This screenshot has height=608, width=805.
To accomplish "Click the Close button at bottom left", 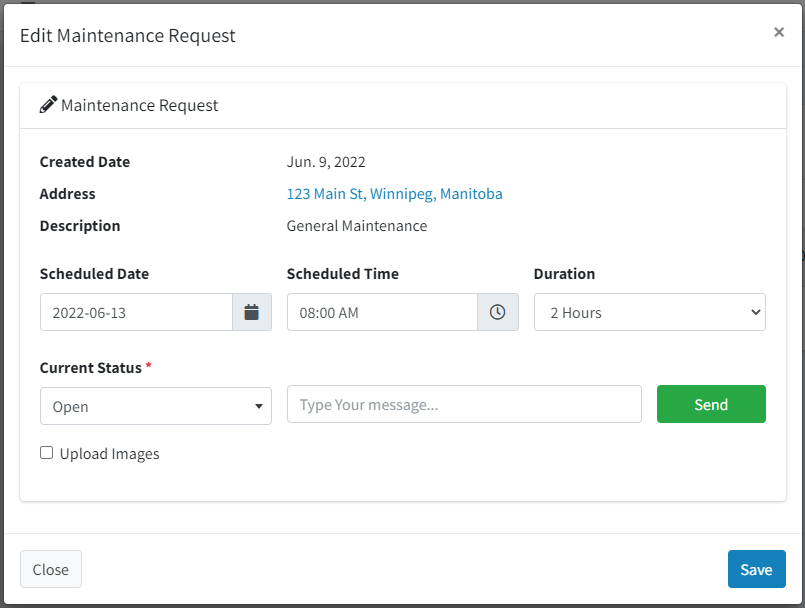I will pyautogui.click(x=51, y=569).
